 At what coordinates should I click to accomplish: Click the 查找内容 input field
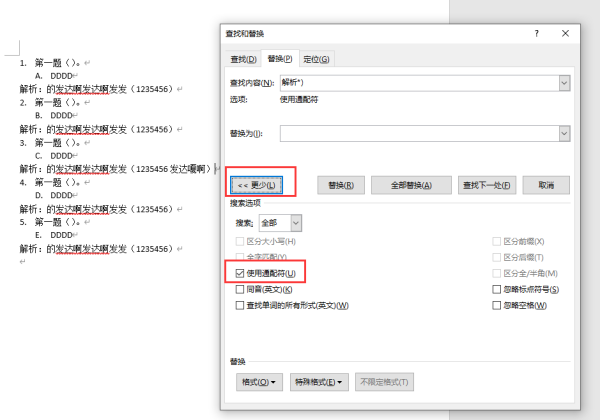[x=419, y=83]
